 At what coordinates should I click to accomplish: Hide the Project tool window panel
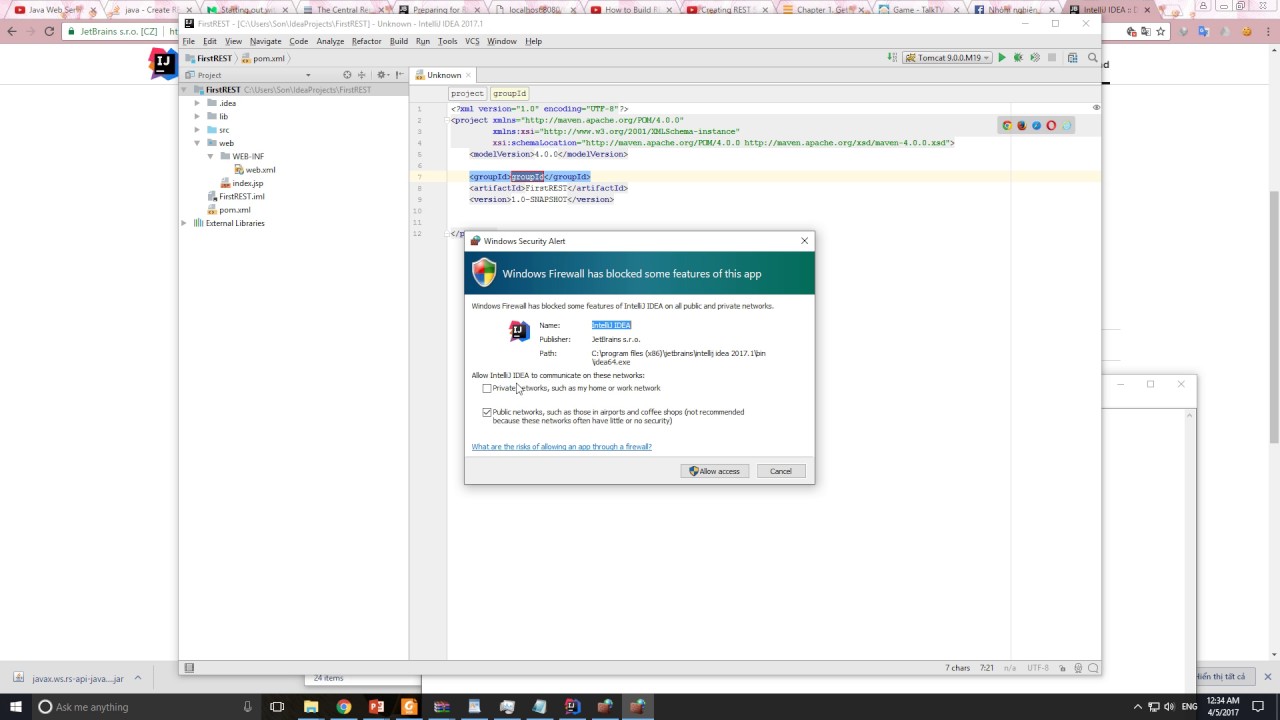(x=399, y=75)
